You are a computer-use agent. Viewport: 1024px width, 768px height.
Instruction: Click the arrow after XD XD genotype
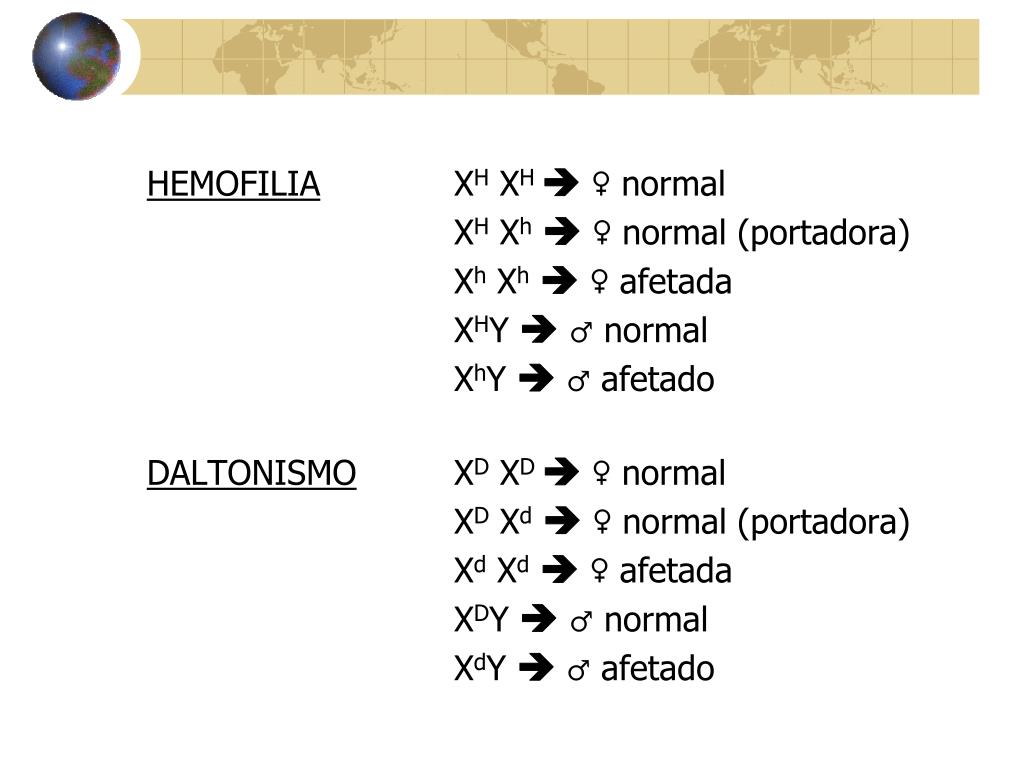562,472
